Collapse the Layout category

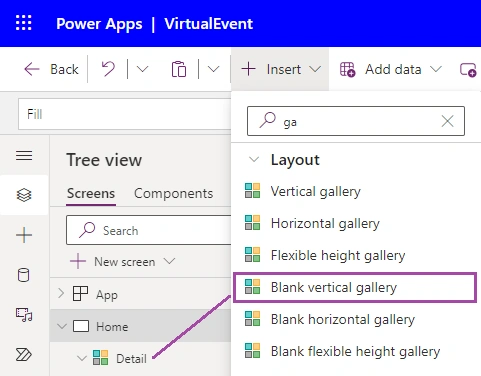point(254,160)
